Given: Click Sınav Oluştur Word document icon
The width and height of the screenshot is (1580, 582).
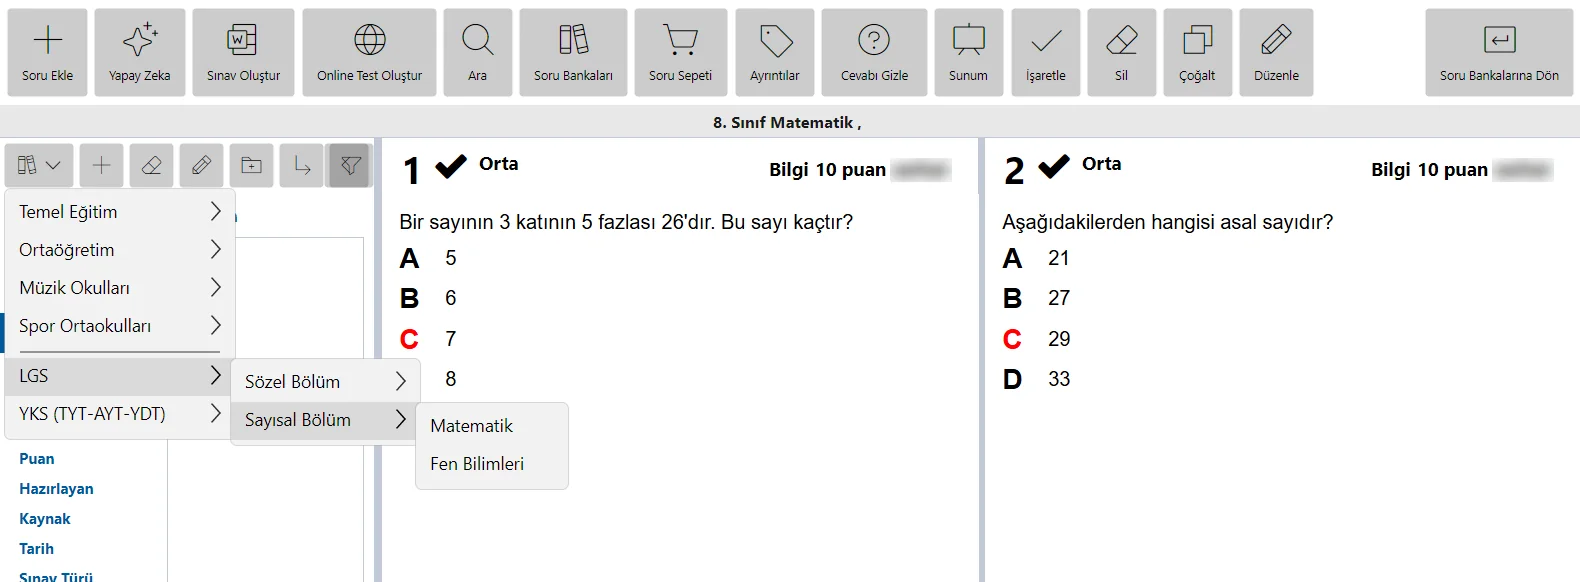Looking at the screenshot, I should point(243,41).
